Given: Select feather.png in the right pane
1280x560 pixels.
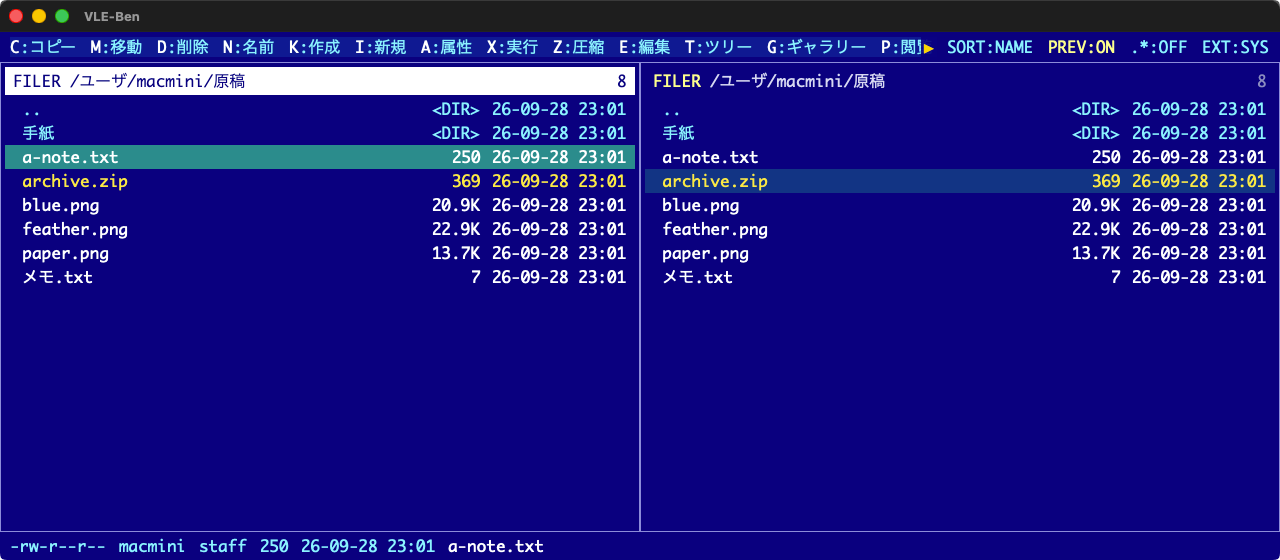Looking at the screenshot, I should pyautogui.click(x=960, y=229).
